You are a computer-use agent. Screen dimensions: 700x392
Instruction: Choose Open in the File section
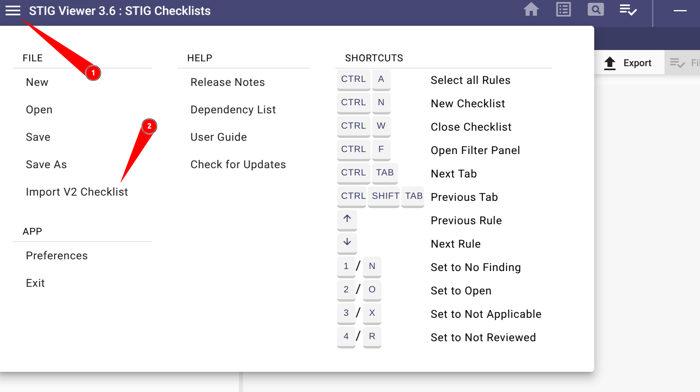[x=39, y=110]
